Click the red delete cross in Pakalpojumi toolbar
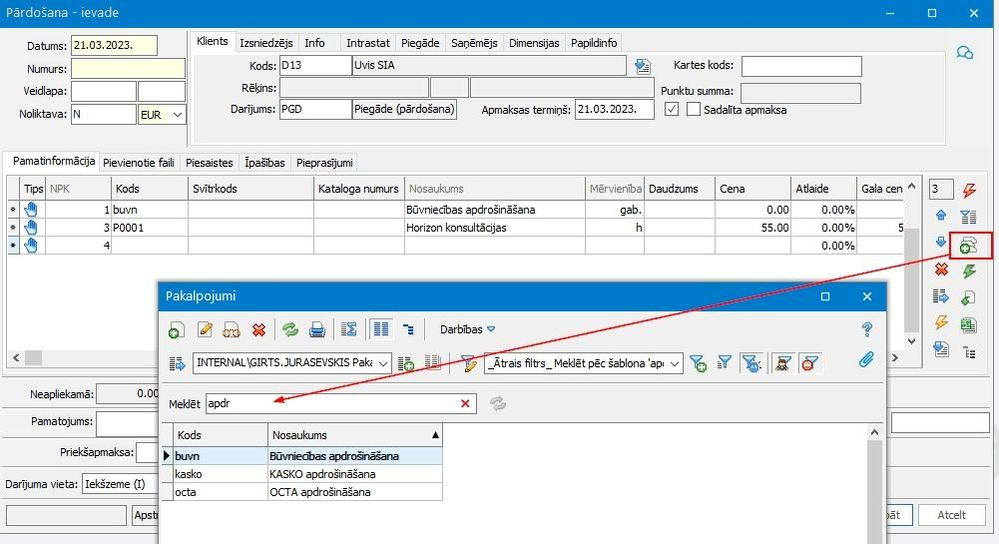The width and height of the screenshot is (999, 544). [x=259, y=329]
